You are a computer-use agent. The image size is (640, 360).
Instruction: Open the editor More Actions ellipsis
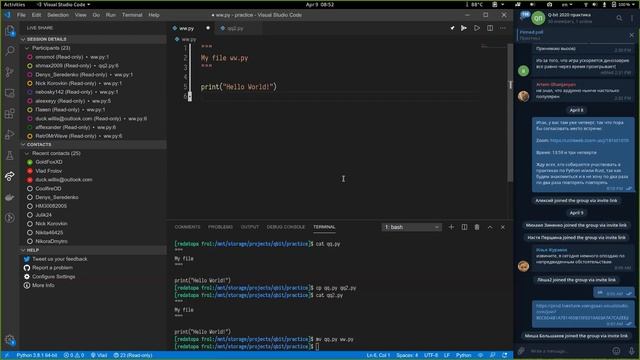(x=503, y=28)
